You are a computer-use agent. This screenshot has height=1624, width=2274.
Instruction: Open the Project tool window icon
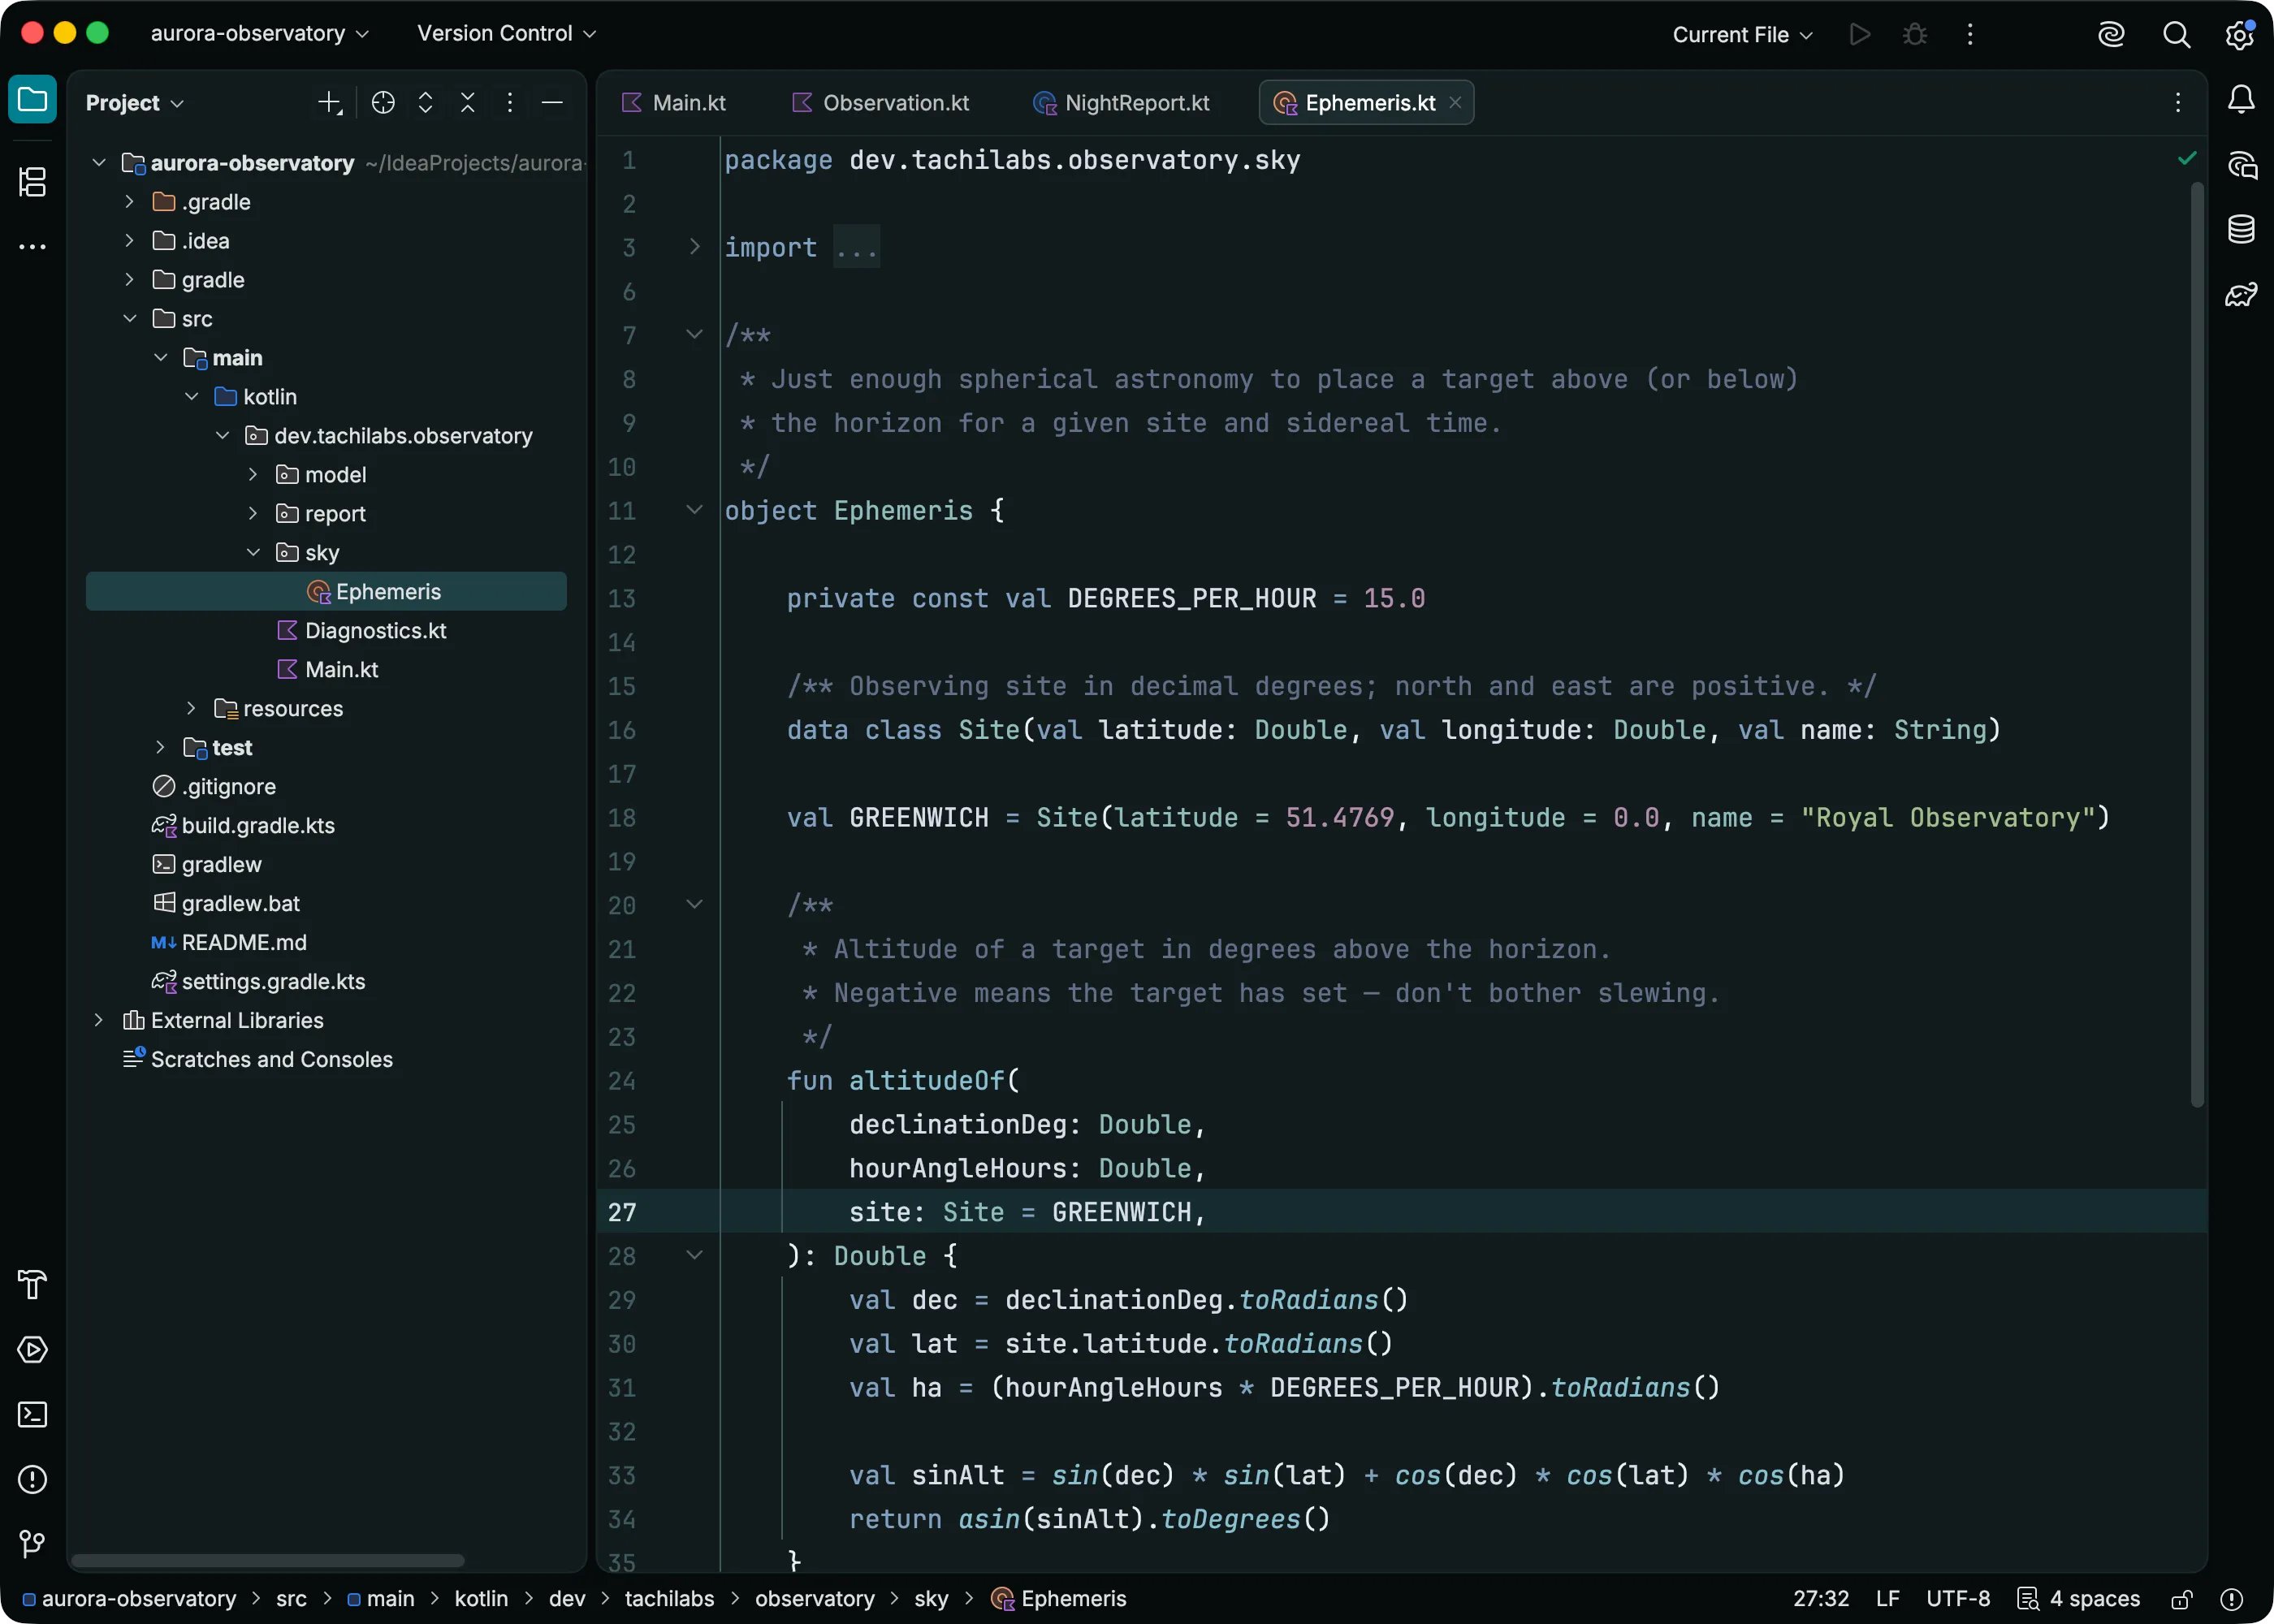32,100
